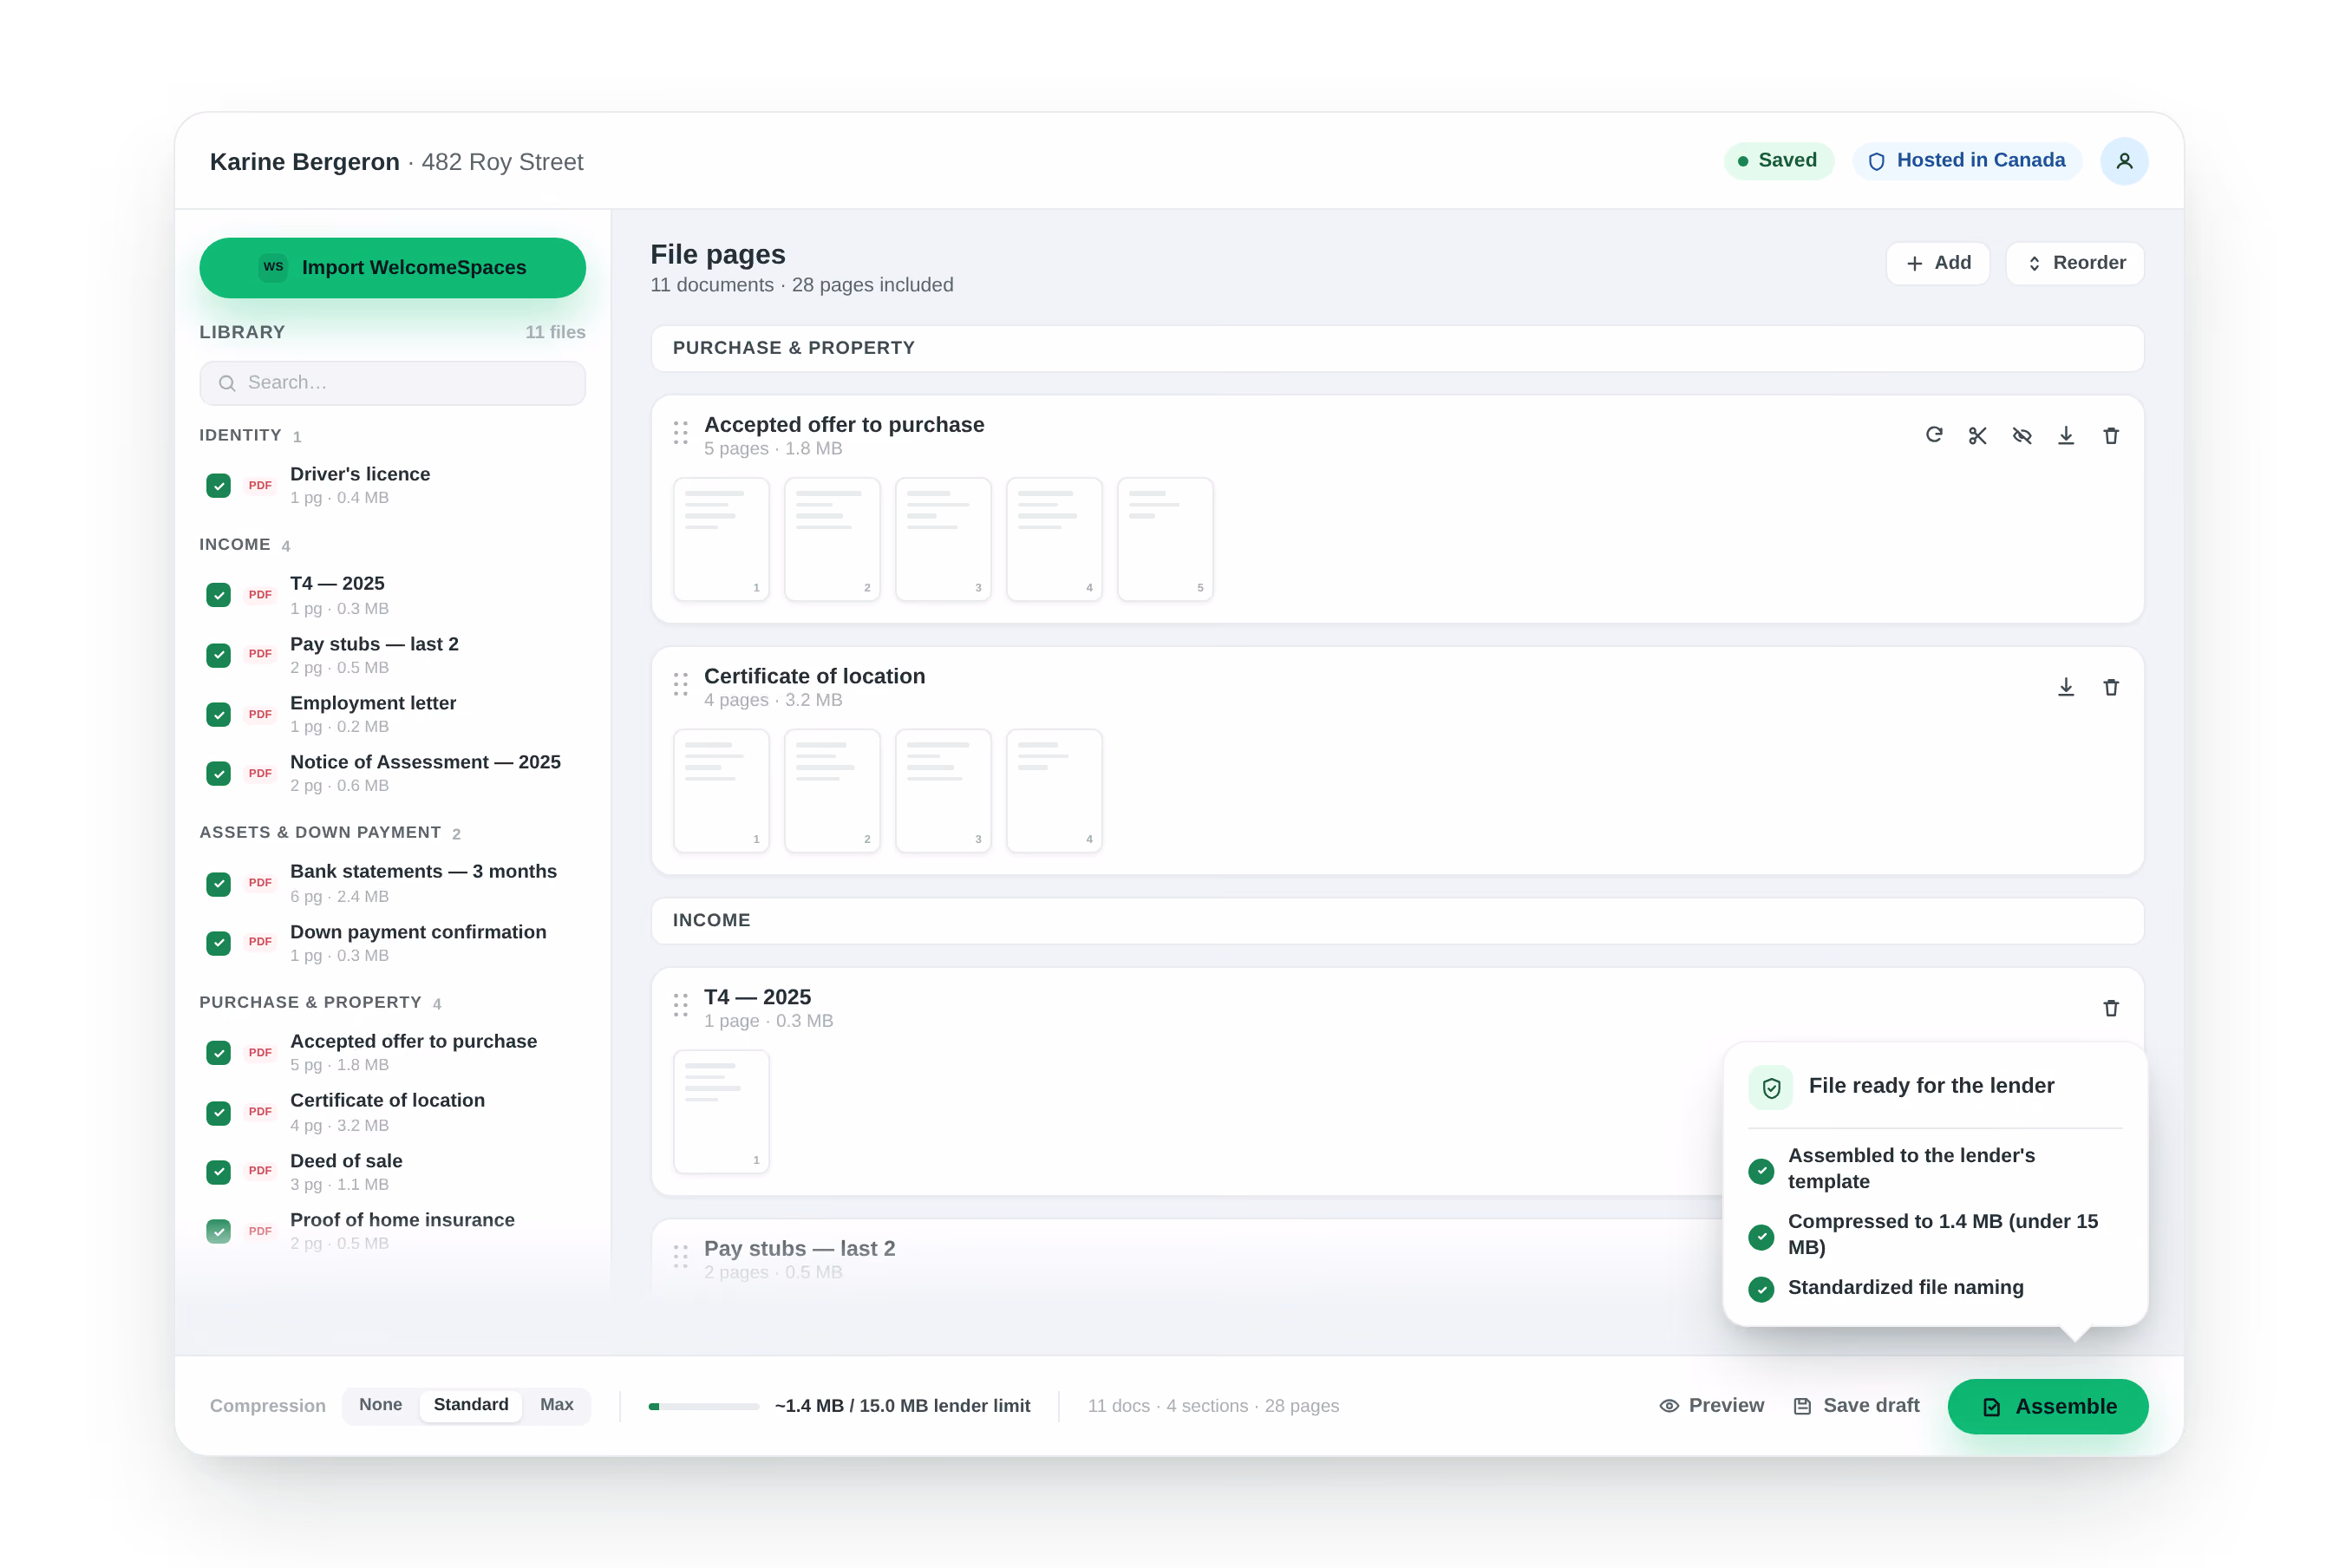Uncheck Deed of sale in the library
This screenshot has width=2352, height=1568.
click(218, 1171)
